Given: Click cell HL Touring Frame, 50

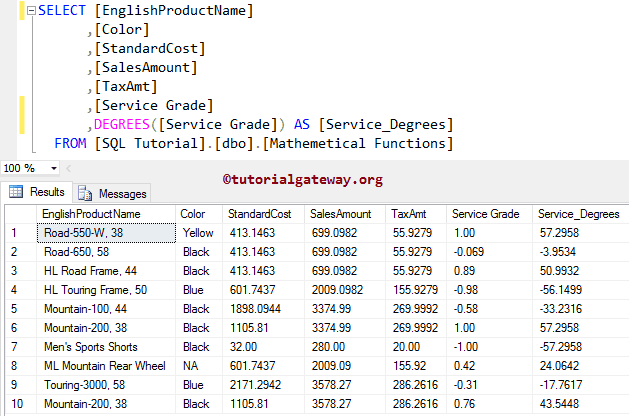Looking at the screenshot, I should click(x=106, y=290).
